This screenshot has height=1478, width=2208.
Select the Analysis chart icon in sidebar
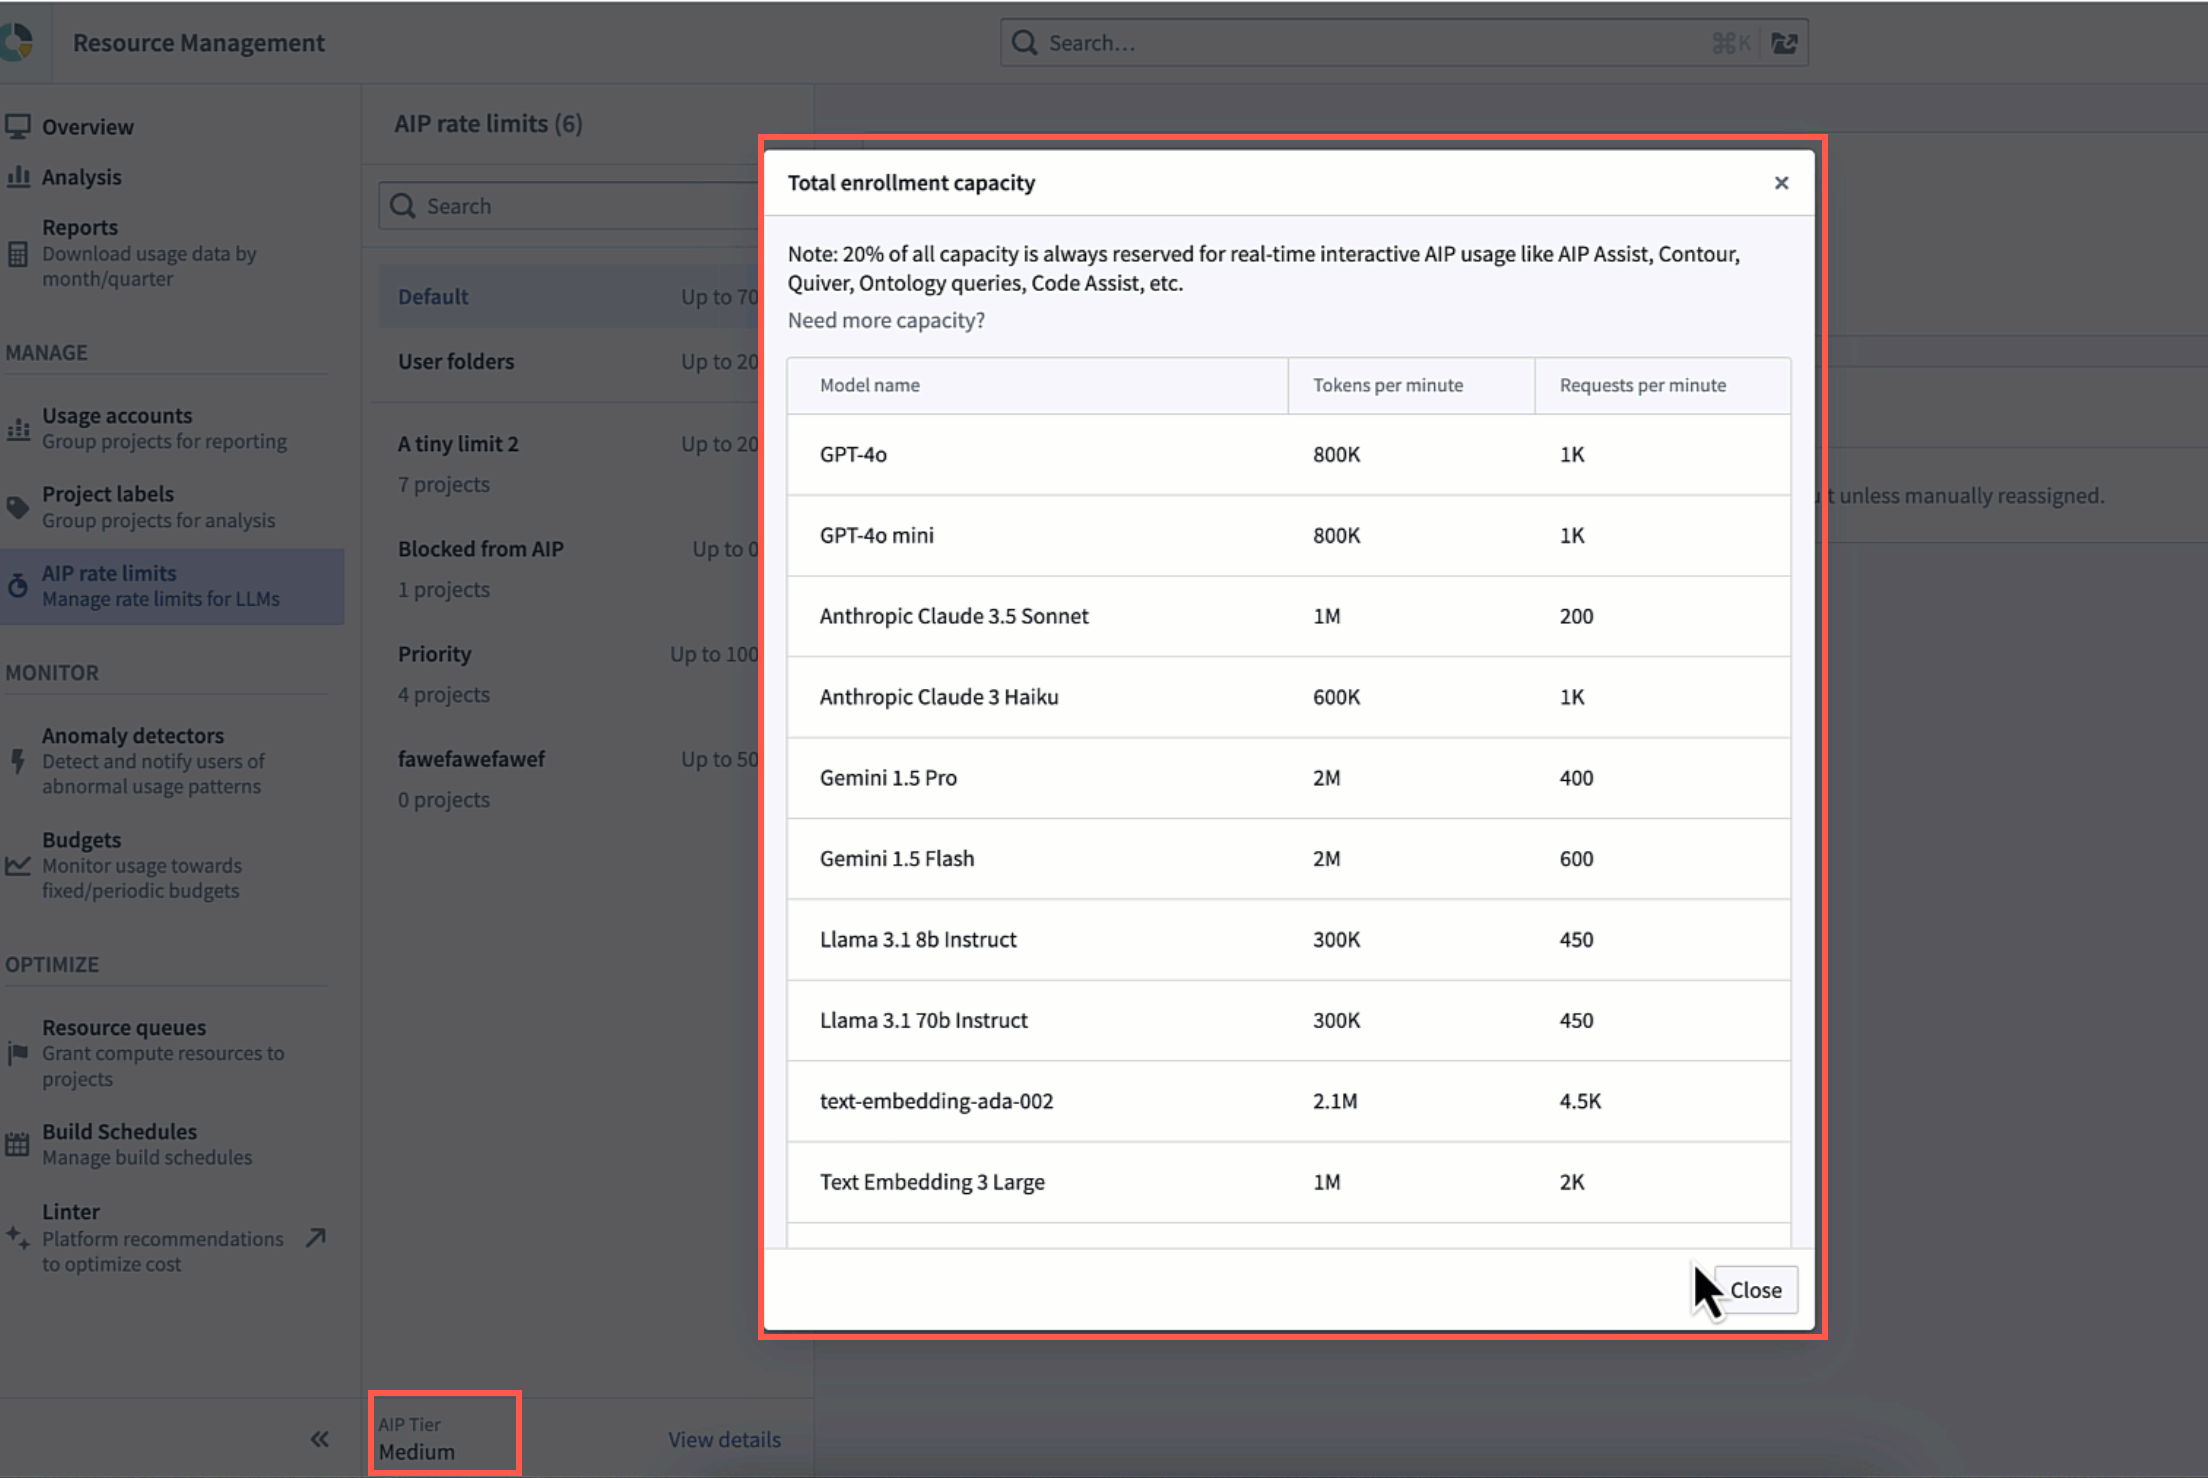pyautogui.click(x=19, y=176)
